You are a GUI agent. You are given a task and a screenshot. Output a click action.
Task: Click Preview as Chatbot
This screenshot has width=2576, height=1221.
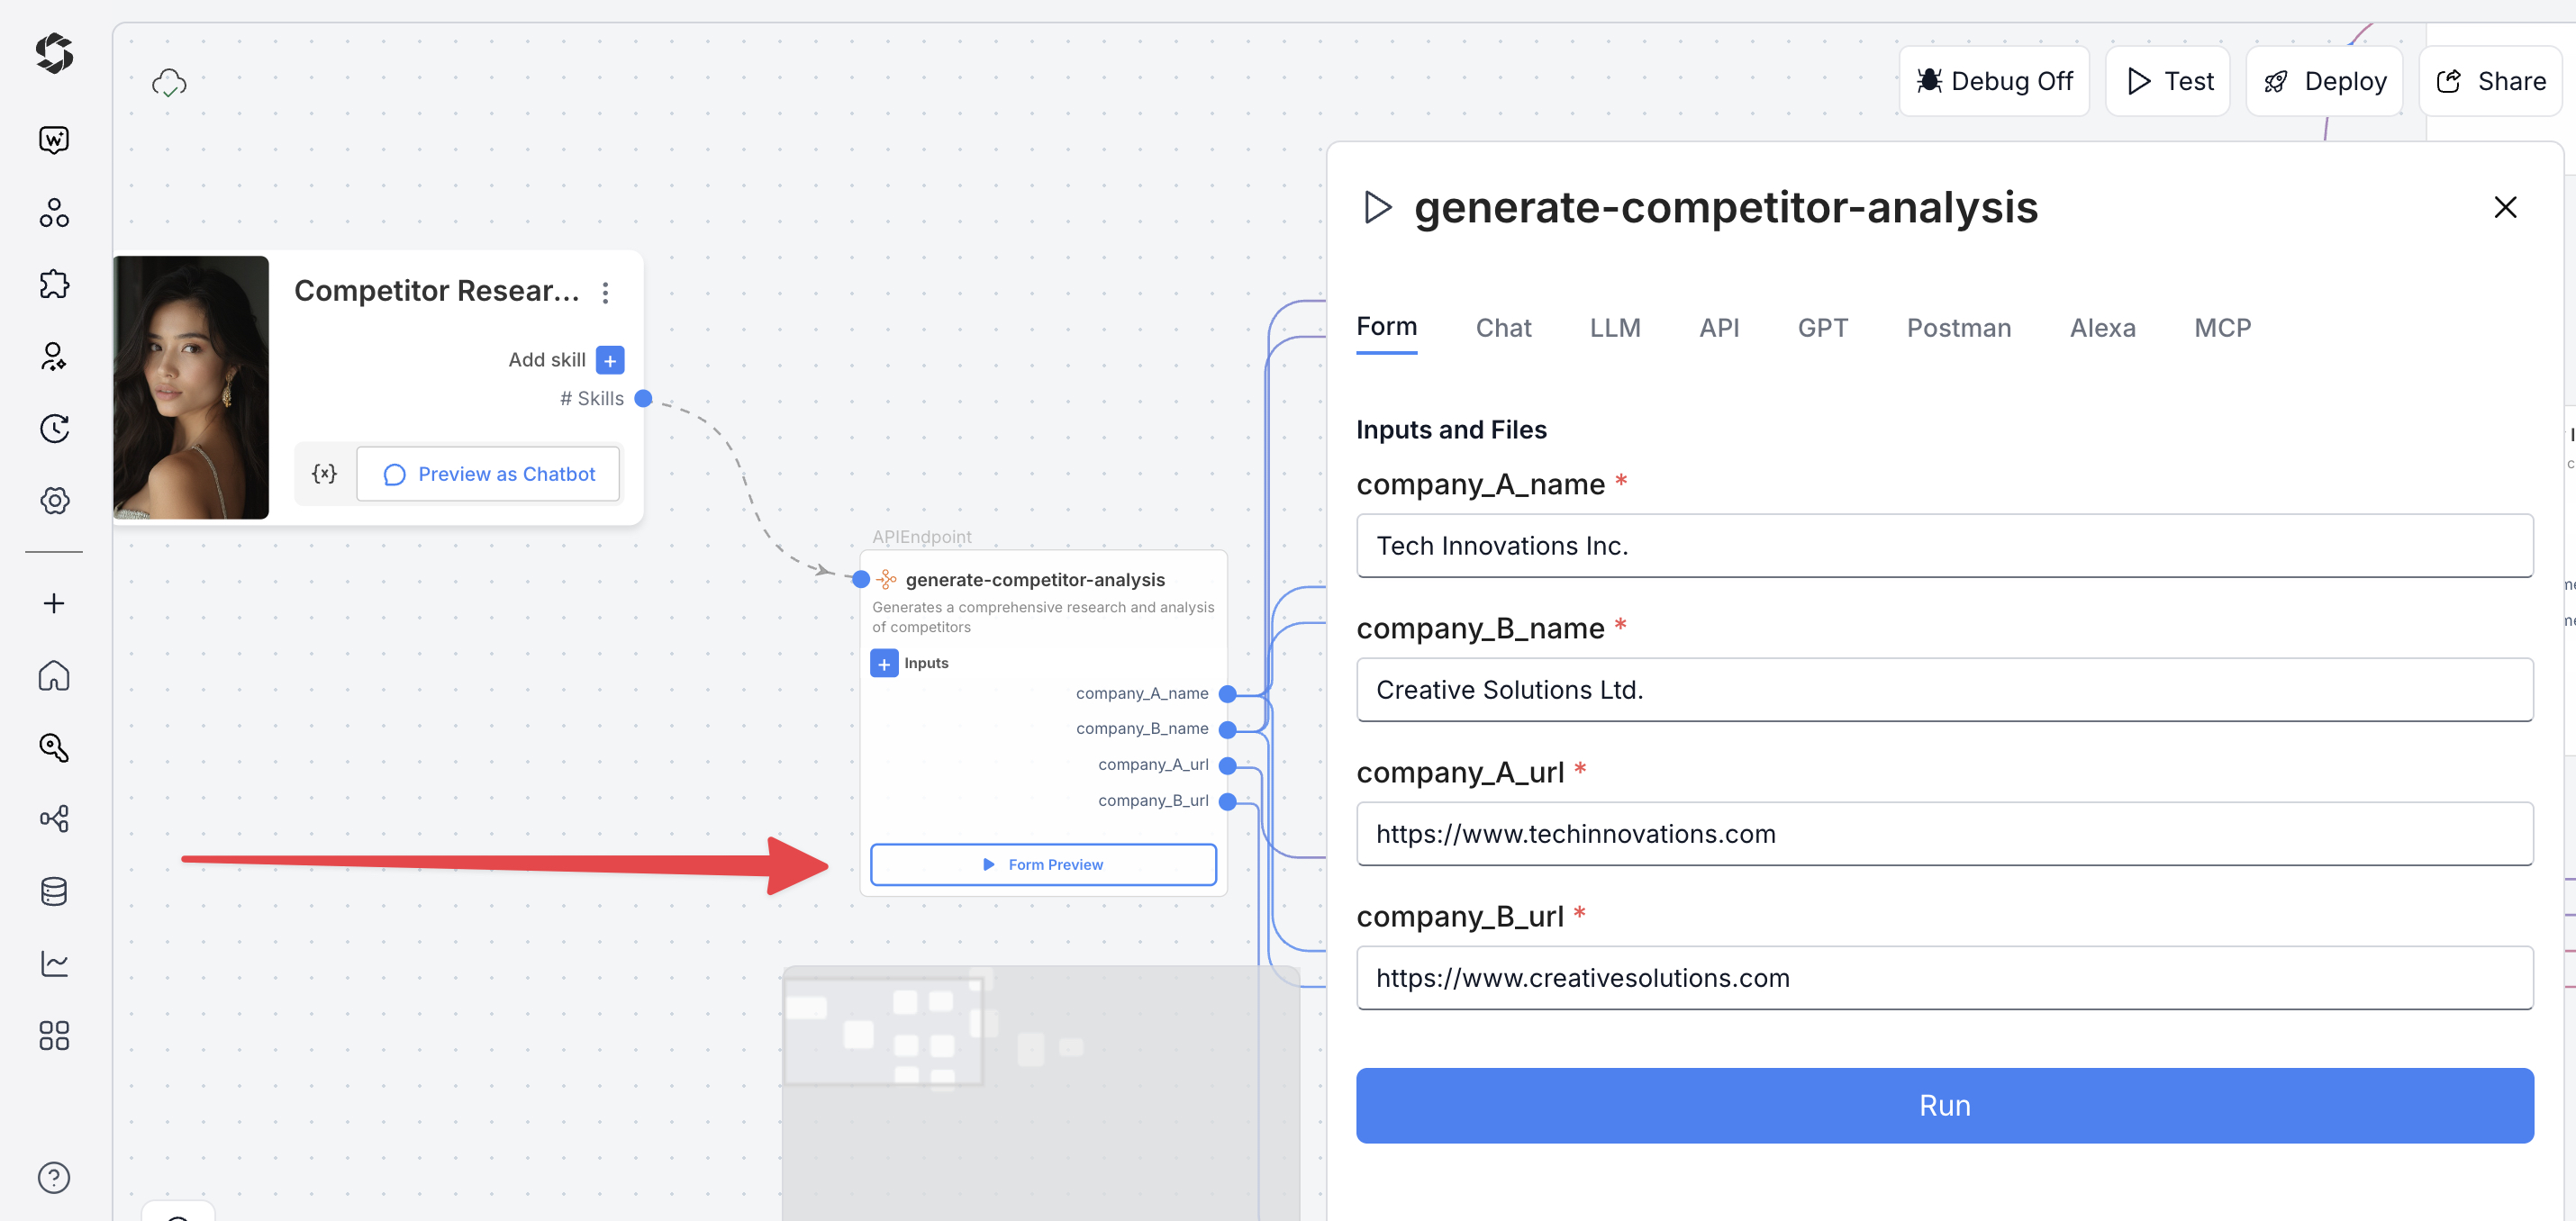[x=489, y=474]
